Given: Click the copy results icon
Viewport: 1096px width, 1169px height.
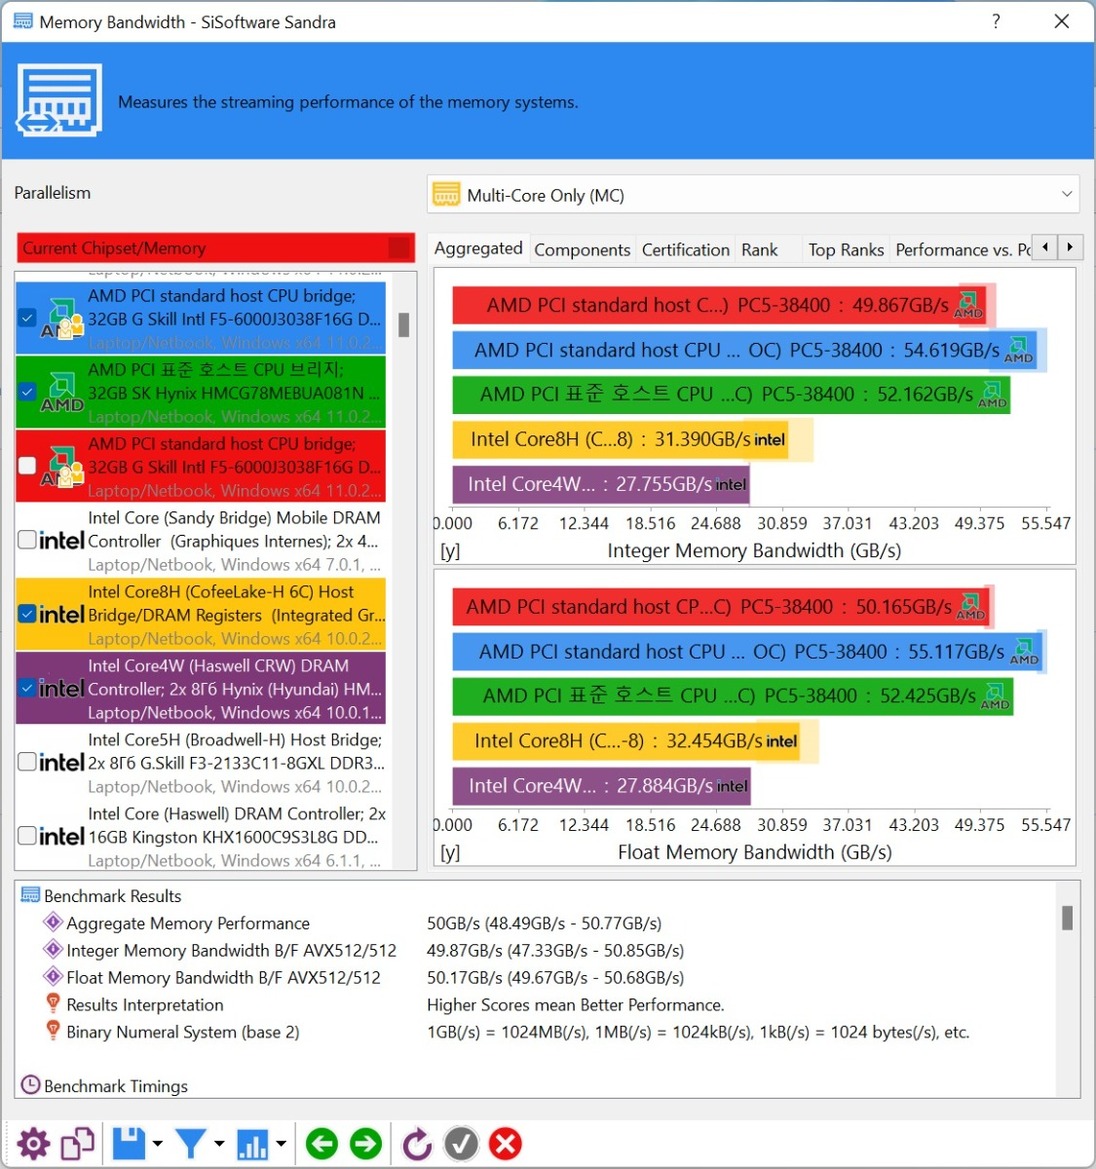Looking at the screenshot, I should 78,1144.
